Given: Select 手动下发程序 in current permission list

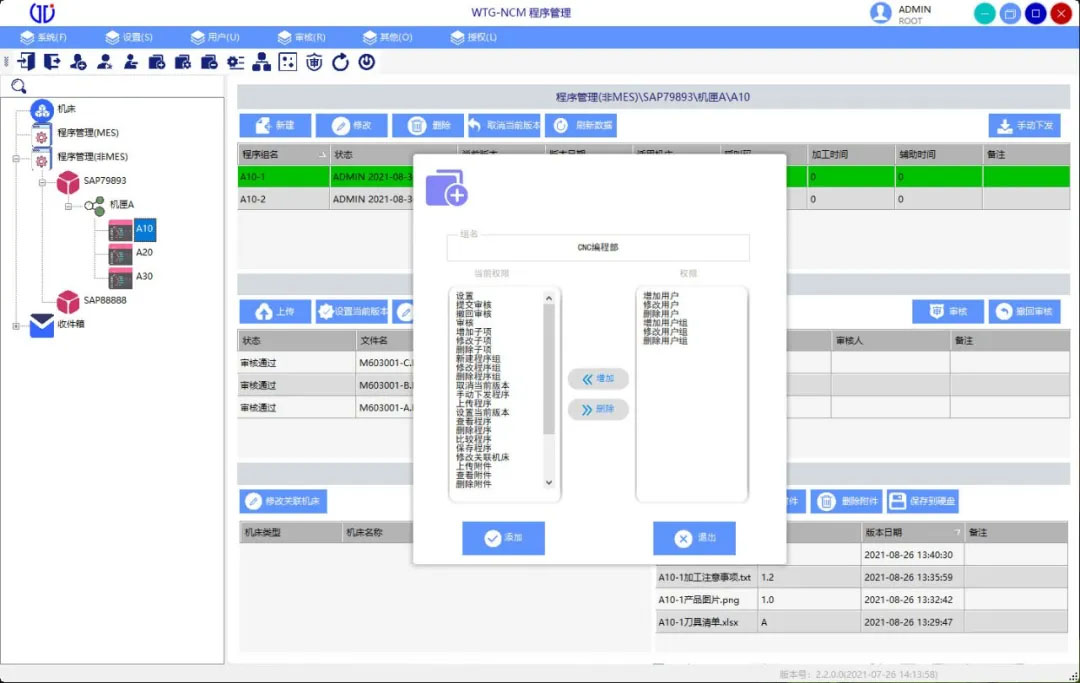Looking at the screenshot, I should click(x=482, y=395).
